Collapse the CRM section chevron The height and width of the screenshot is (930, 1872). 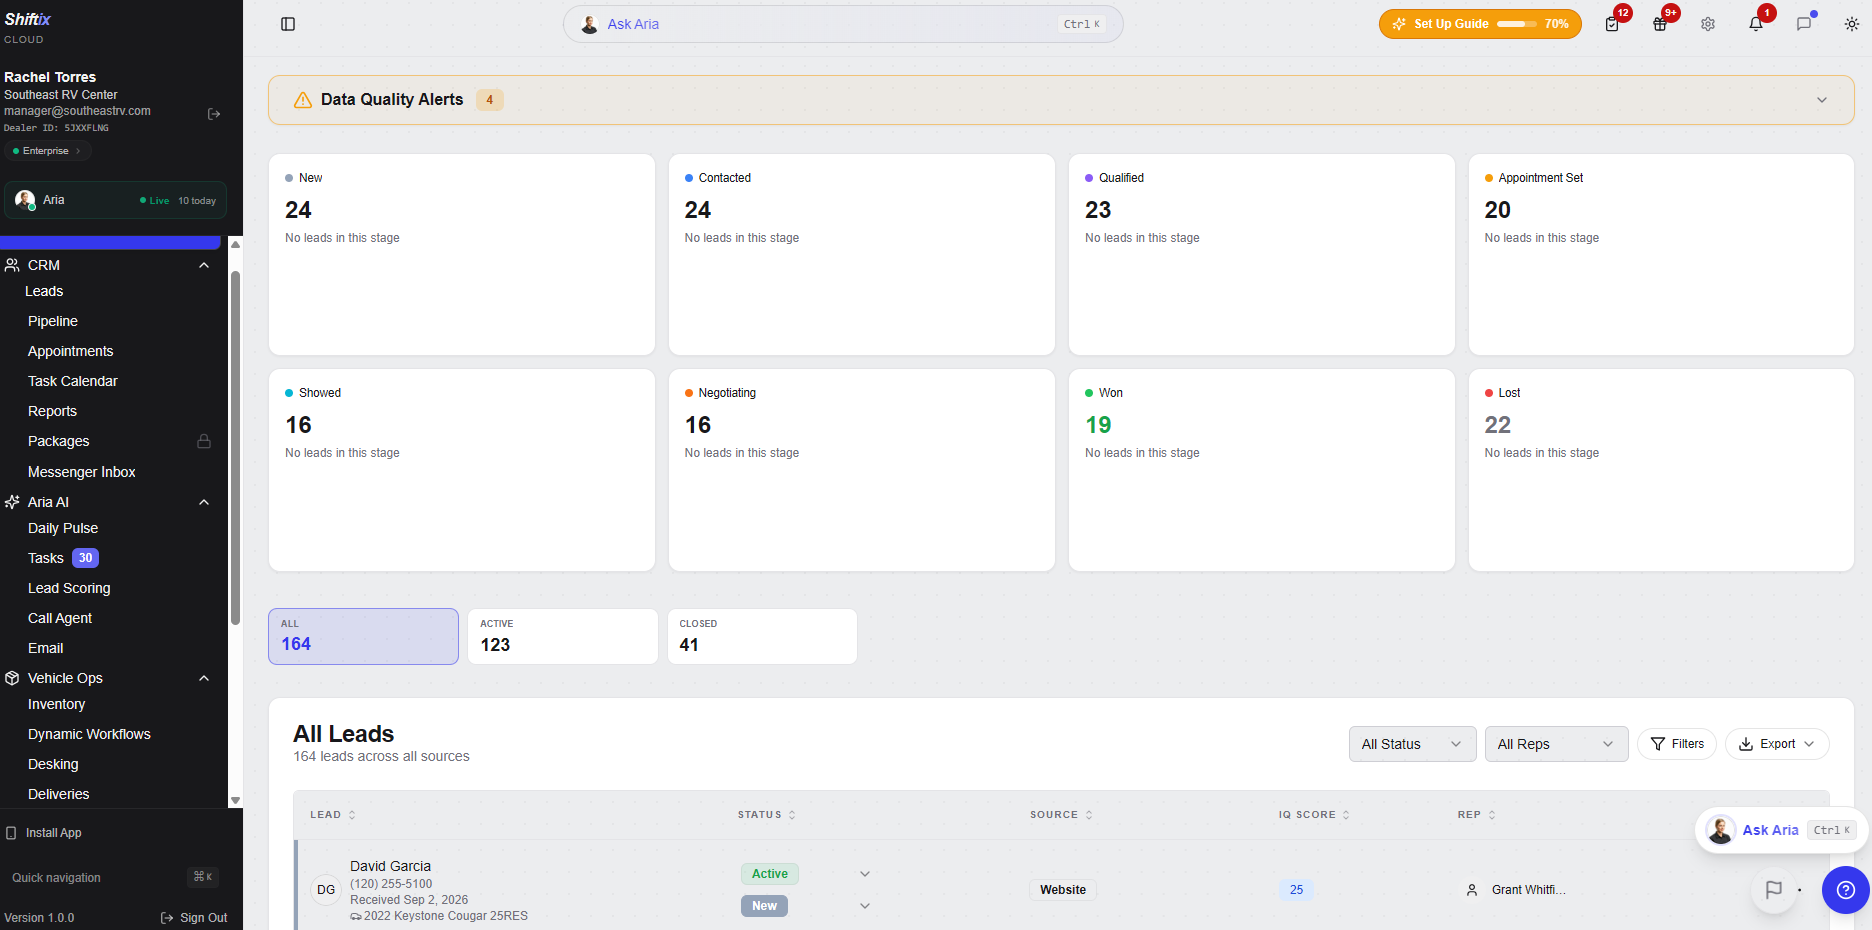click(x=204, y=265)
